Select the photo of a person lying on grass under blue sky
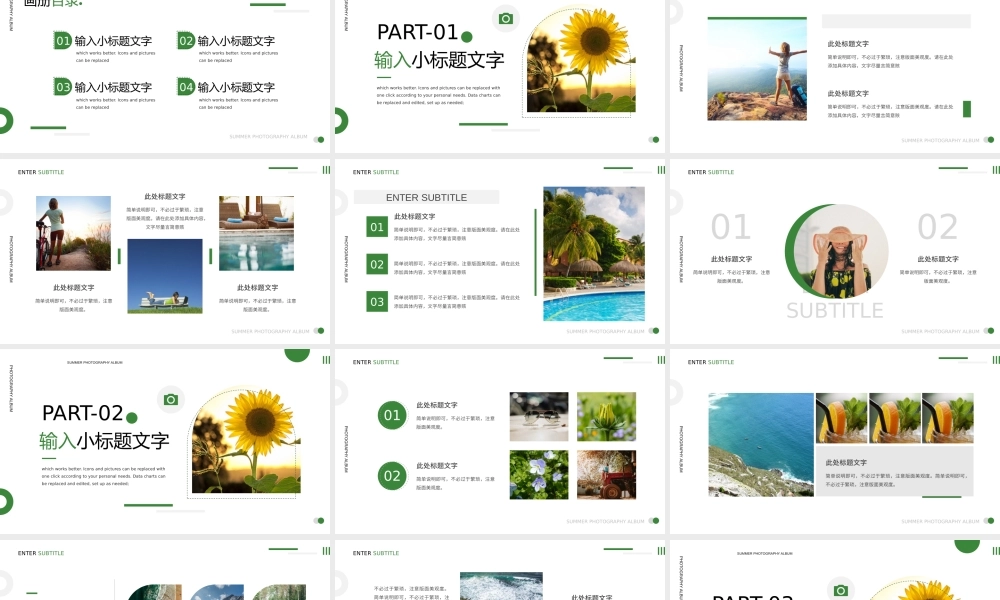 point(165,276)
